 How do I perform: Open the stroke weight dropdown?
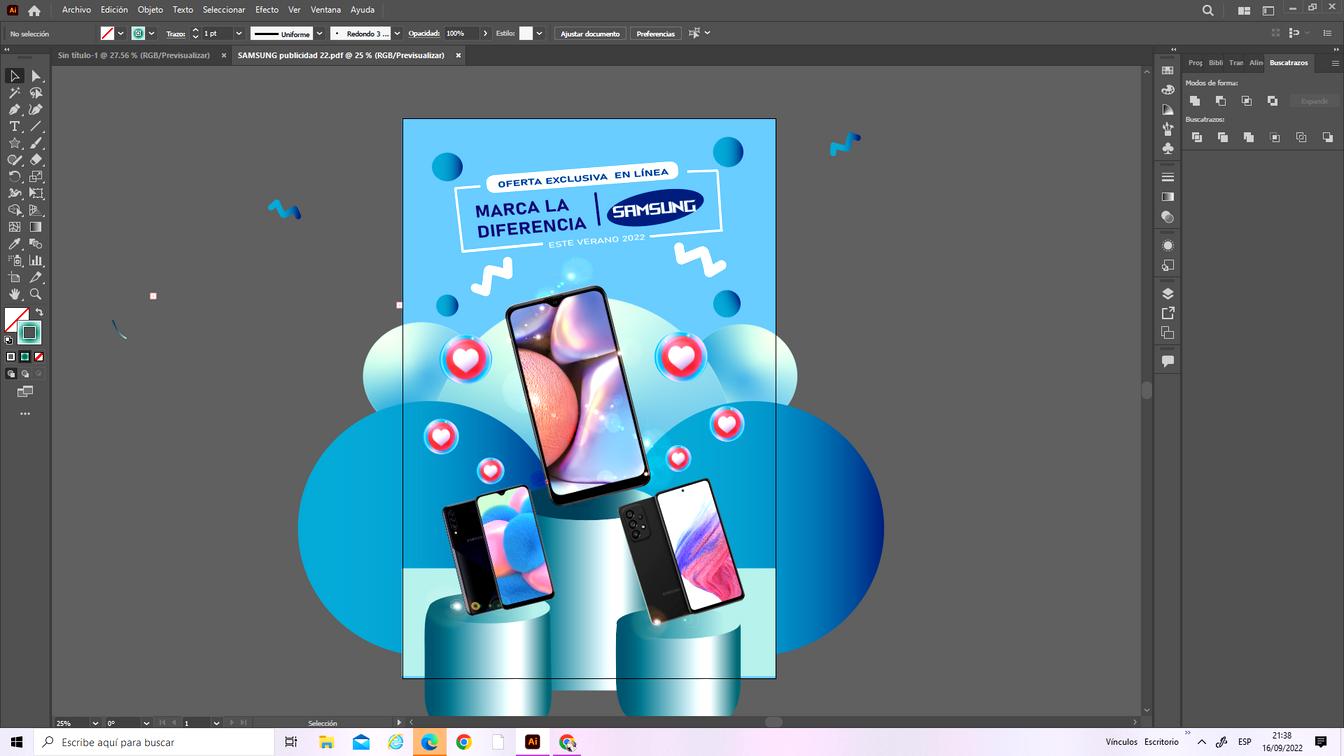pos(238,34)
